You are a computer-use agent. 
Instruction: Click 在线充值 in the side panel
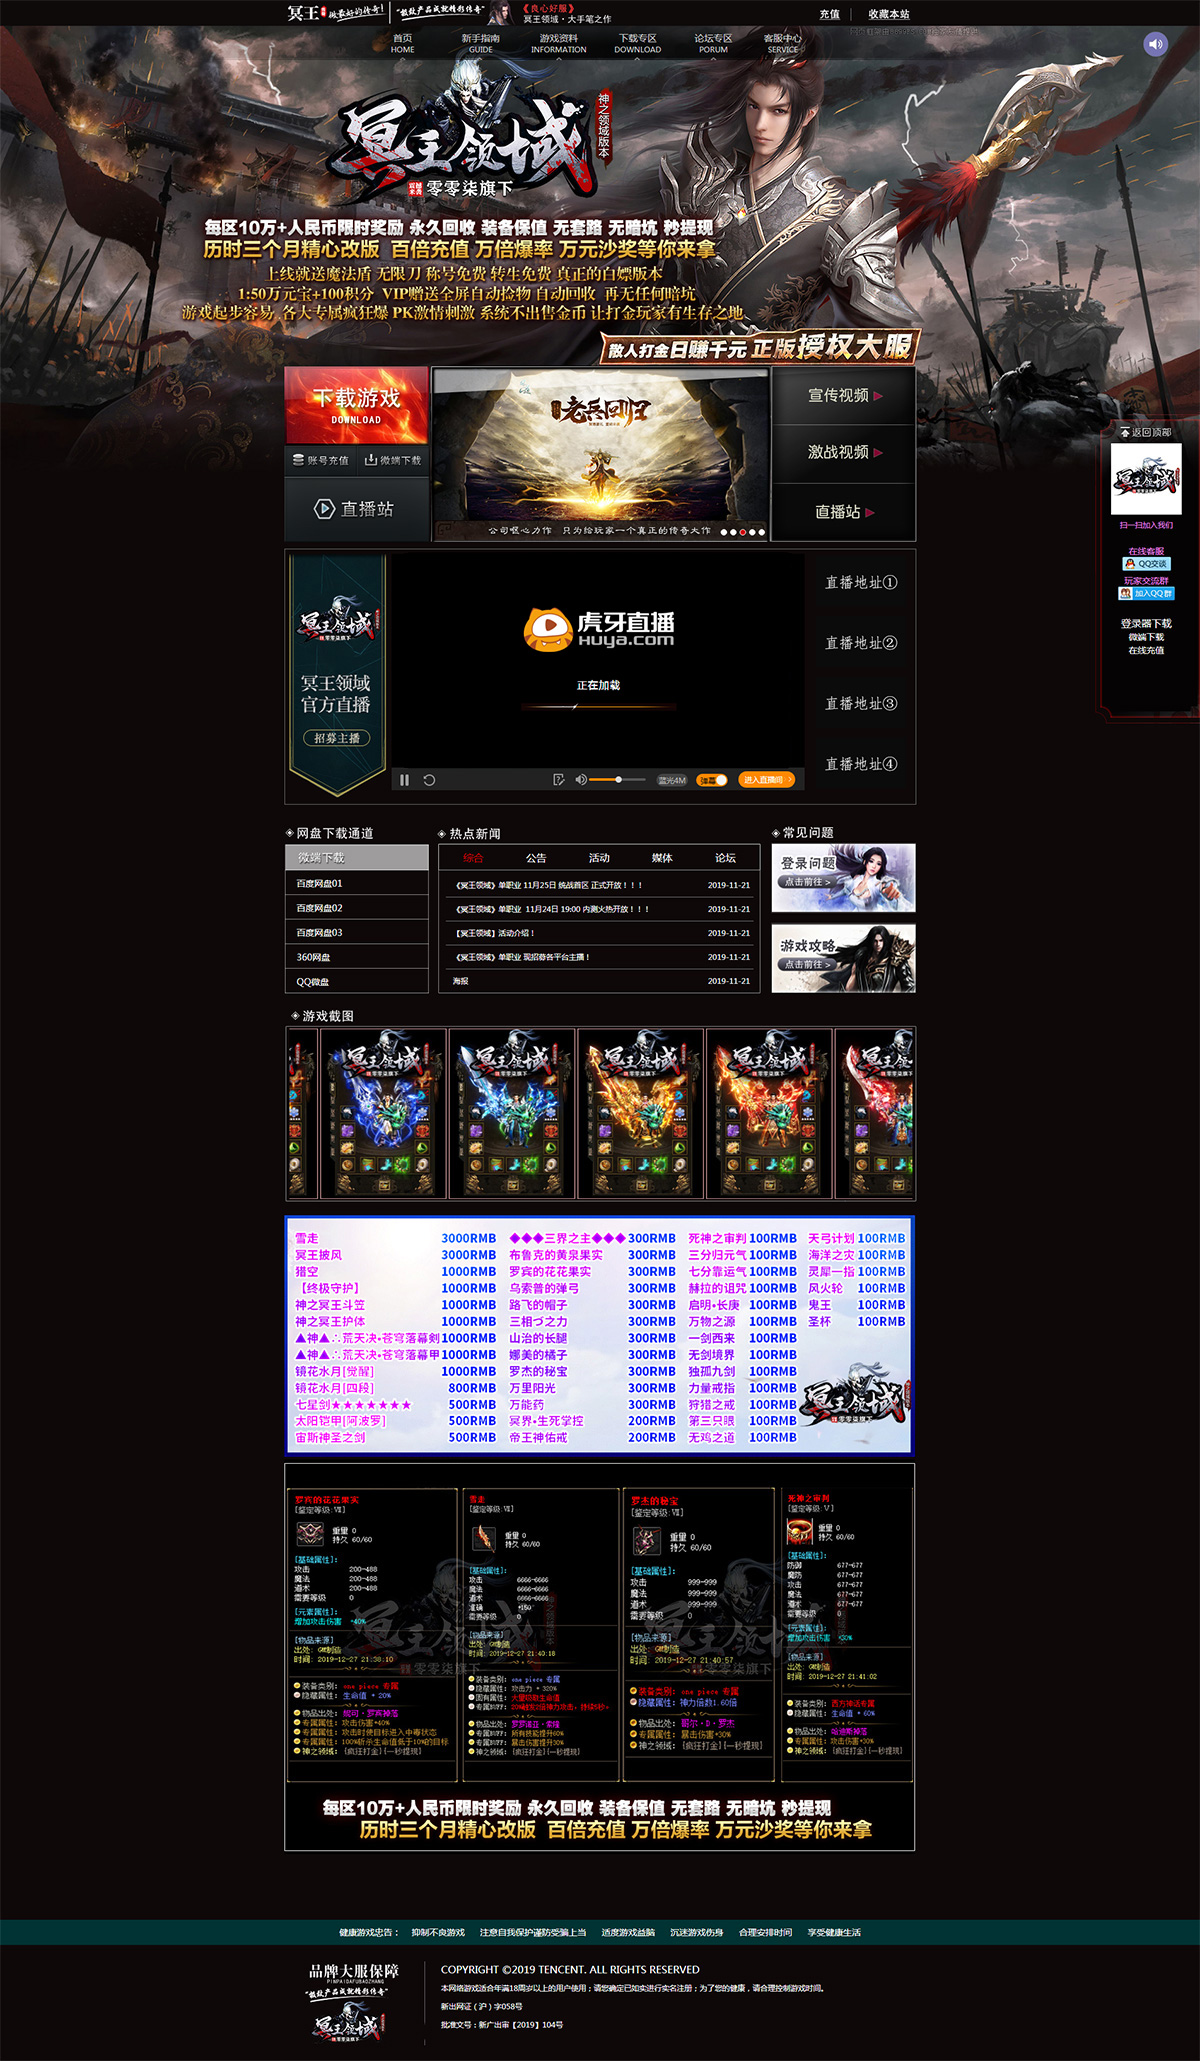tap(1146, 651)
